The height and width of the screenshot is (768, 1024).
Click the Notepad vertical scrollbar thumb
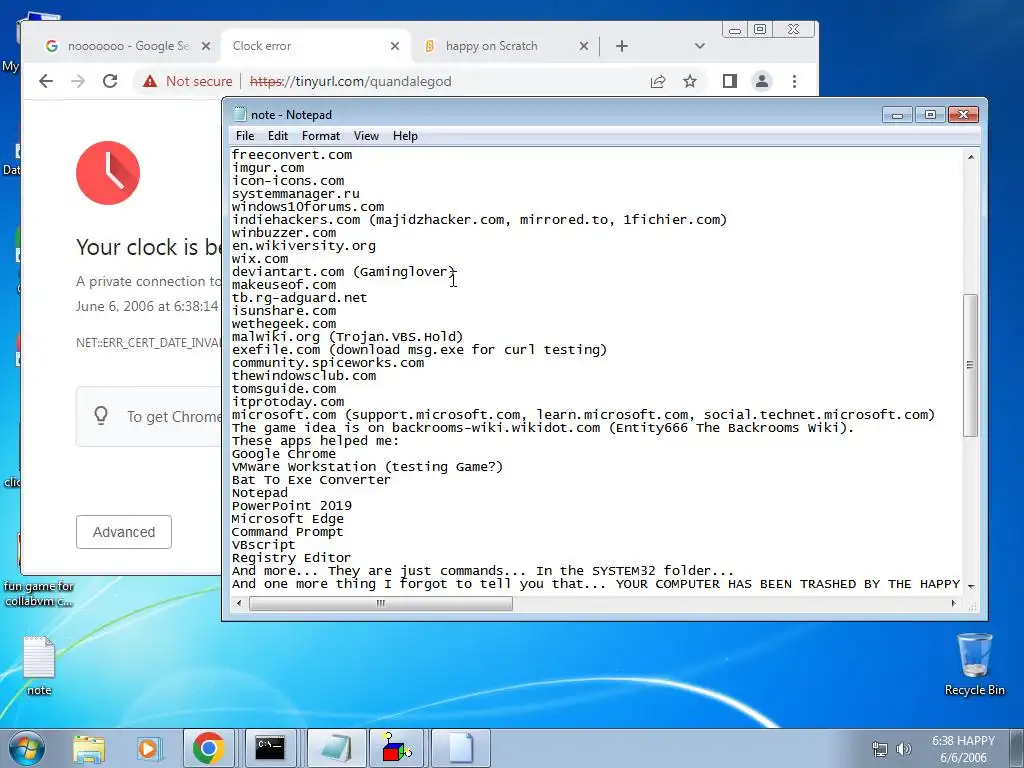971,364
